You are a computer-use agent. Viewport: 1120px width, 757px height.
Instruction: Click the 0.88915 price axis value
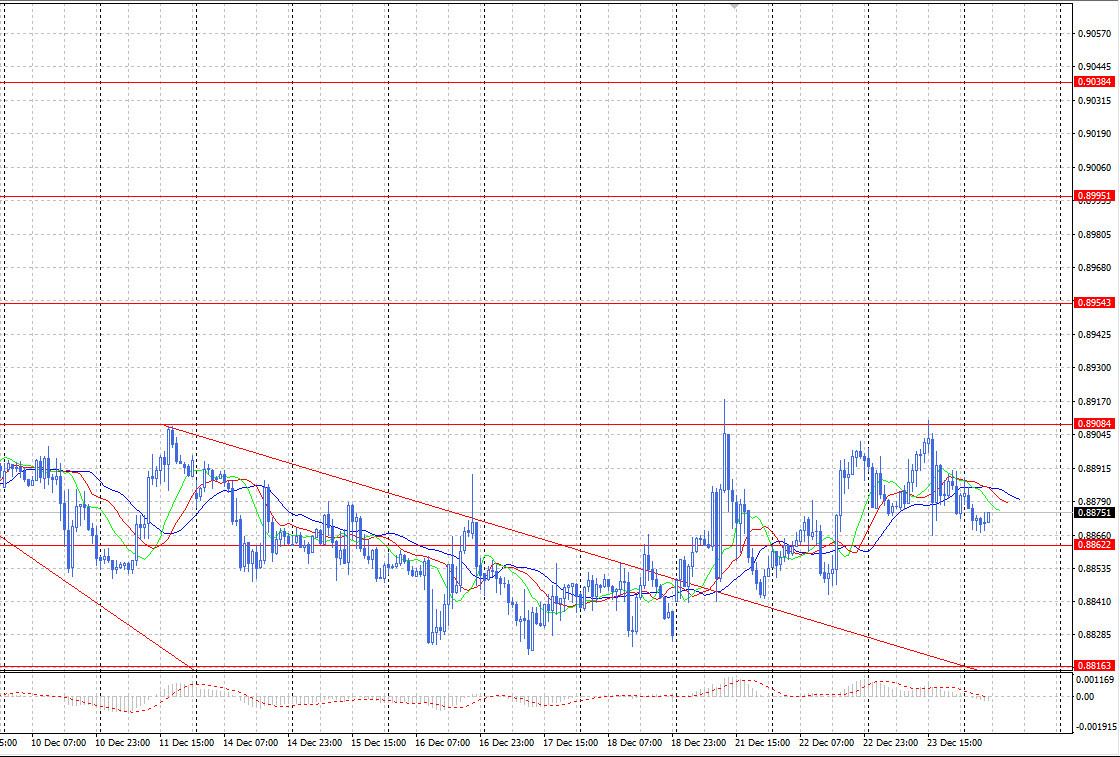1094,468
